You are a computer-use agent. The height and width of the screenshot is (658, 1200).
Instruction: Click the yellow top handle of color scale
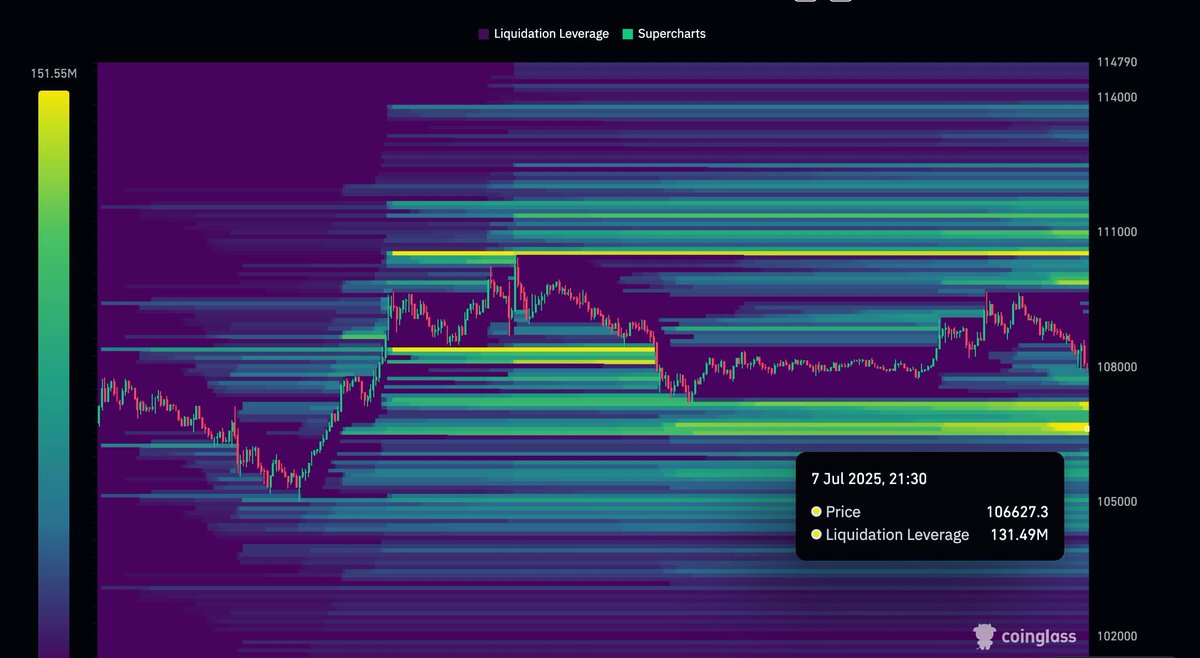54,95
